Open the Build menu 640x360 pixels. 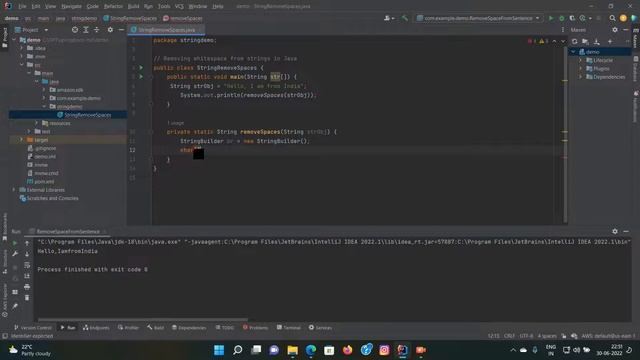133,6
